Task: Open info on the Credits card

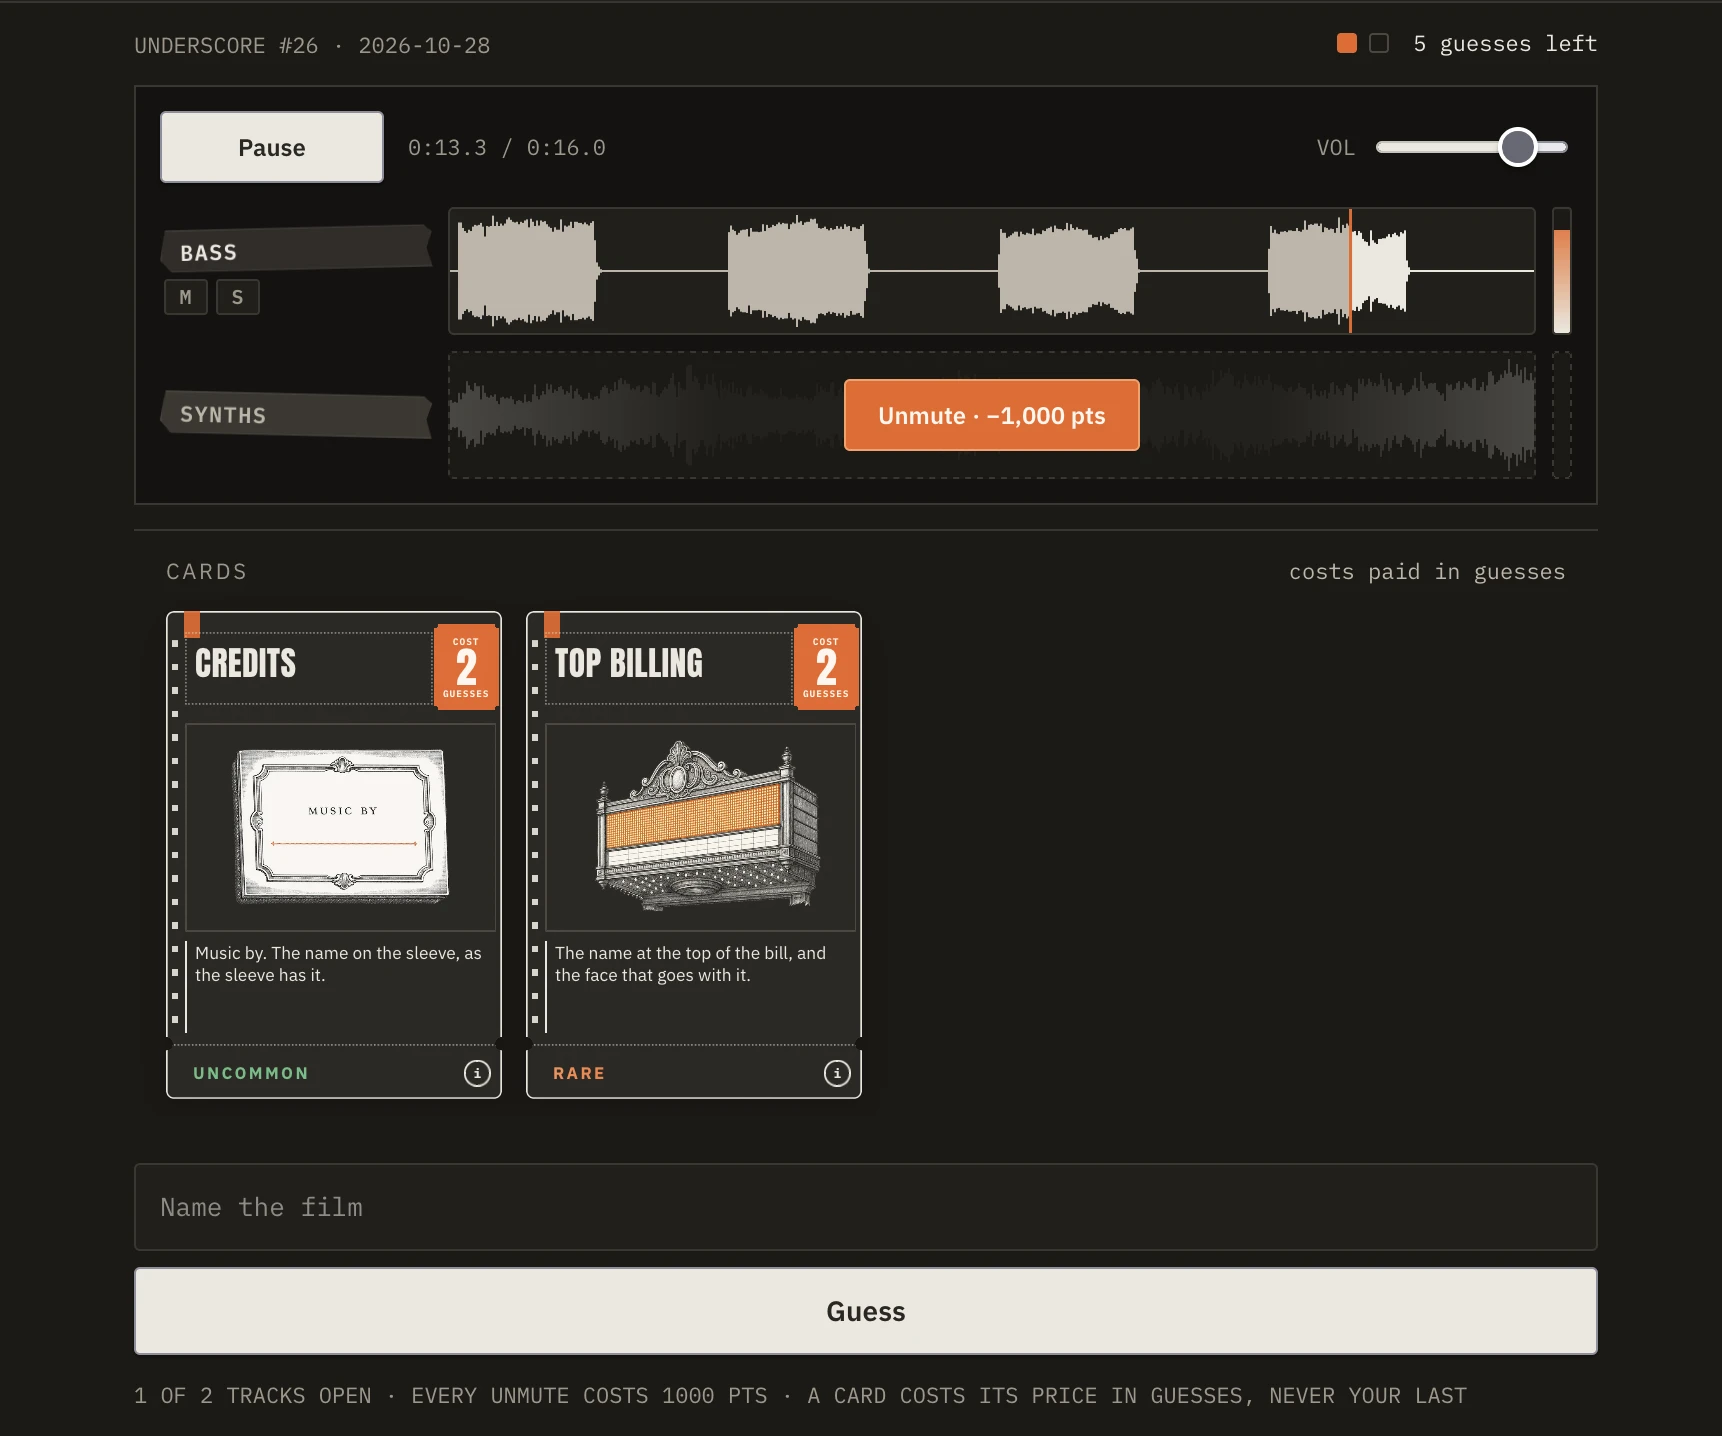Action: (477, 1073)
